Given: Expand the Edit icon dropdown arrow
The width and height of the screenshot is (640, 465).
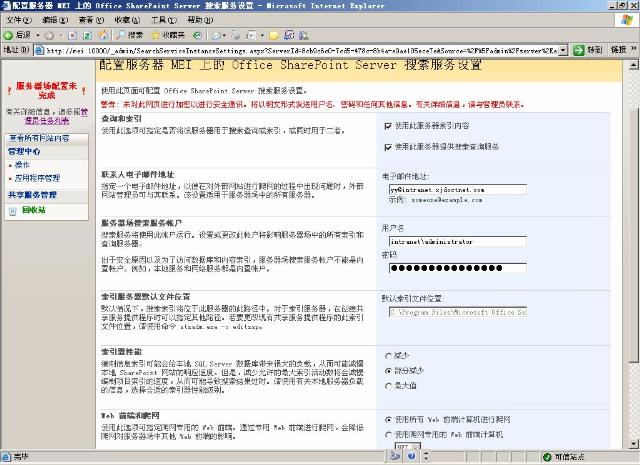Looking at the screenshot, I should click(x=262, y=36).
